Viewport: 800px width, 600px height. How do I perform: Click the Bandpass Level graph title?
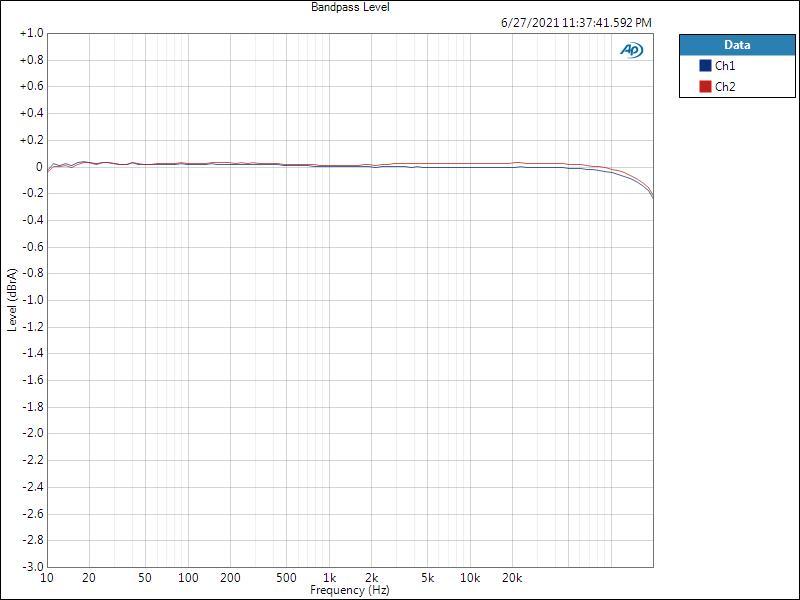pyautogui.click(x=350, y=7)
